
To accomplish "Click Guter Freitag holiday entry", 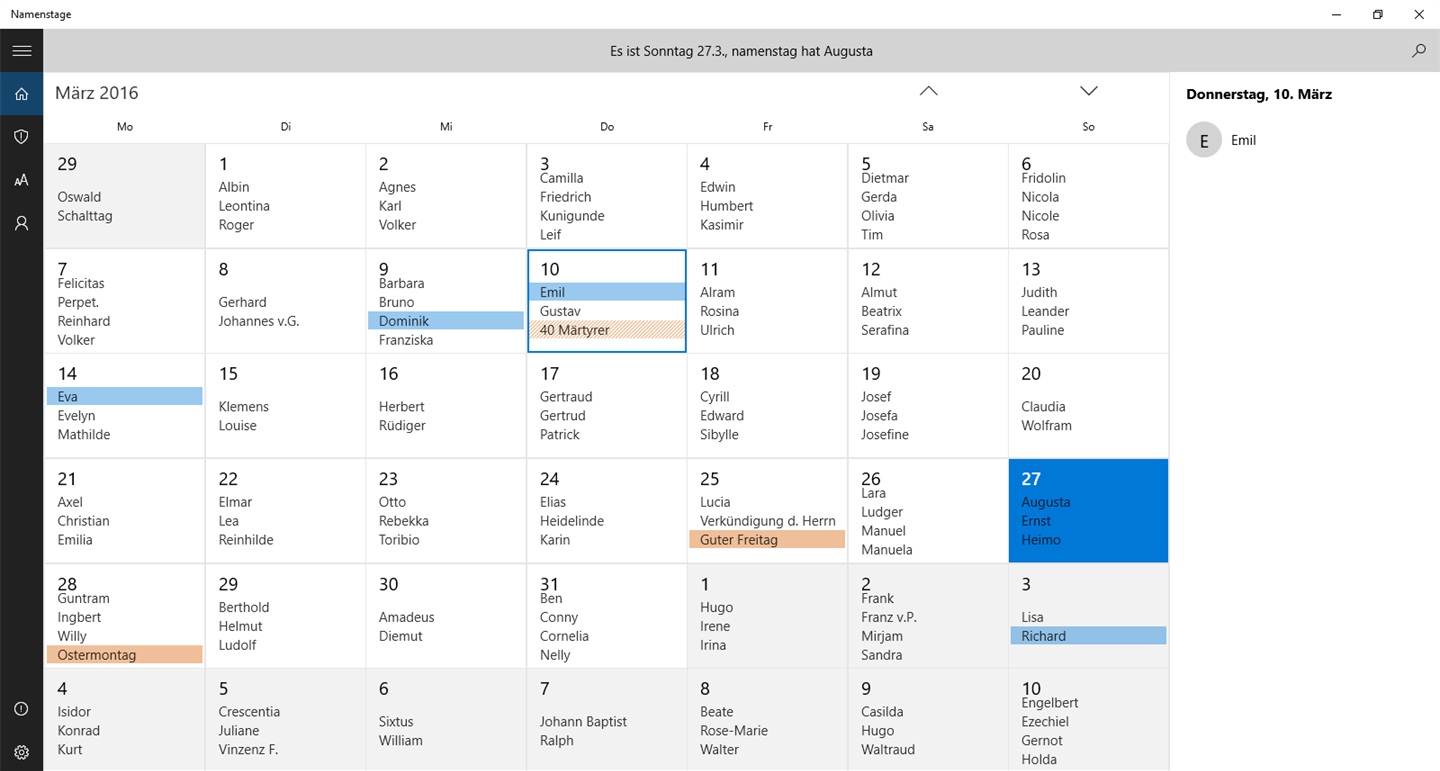I will 767,540.
